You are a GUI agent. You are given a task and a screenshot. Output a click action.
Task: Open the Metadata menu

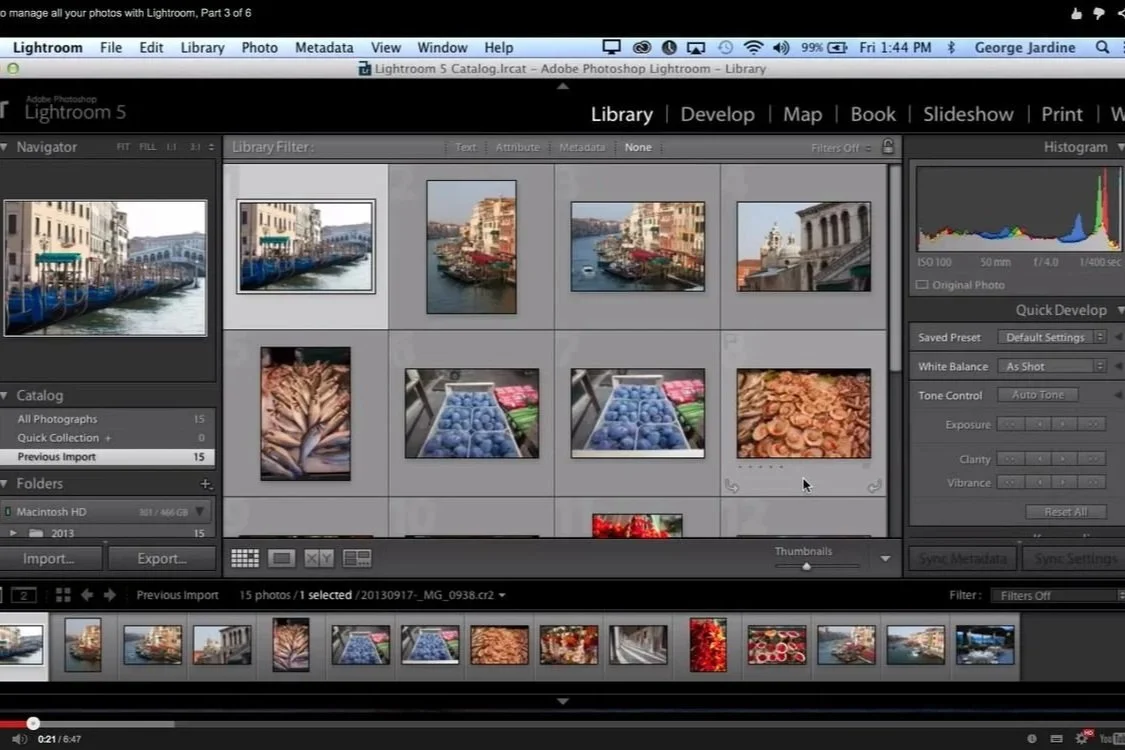(324, 47)
